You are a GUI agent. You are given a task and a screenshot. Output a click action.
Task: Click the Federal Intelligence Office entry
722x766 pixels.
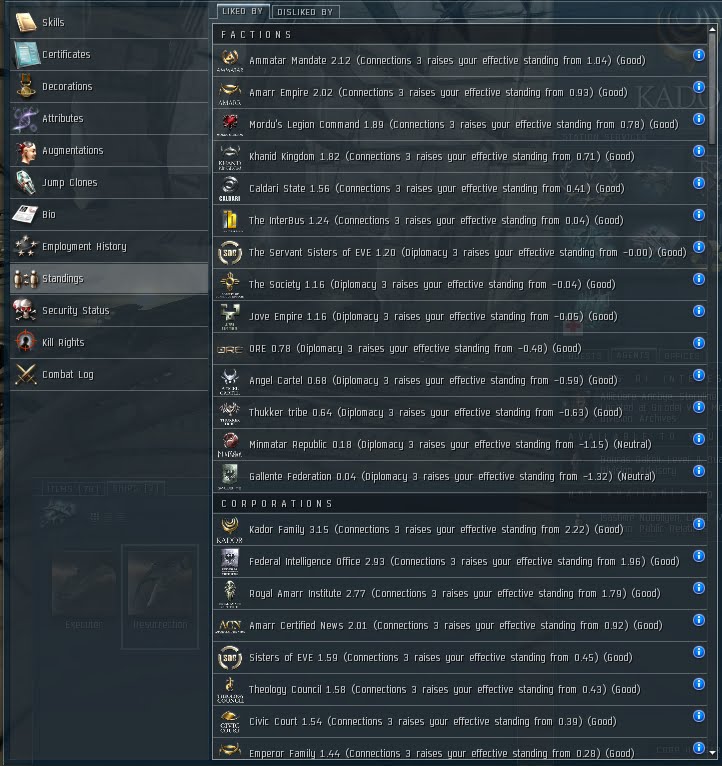point(460,561)
